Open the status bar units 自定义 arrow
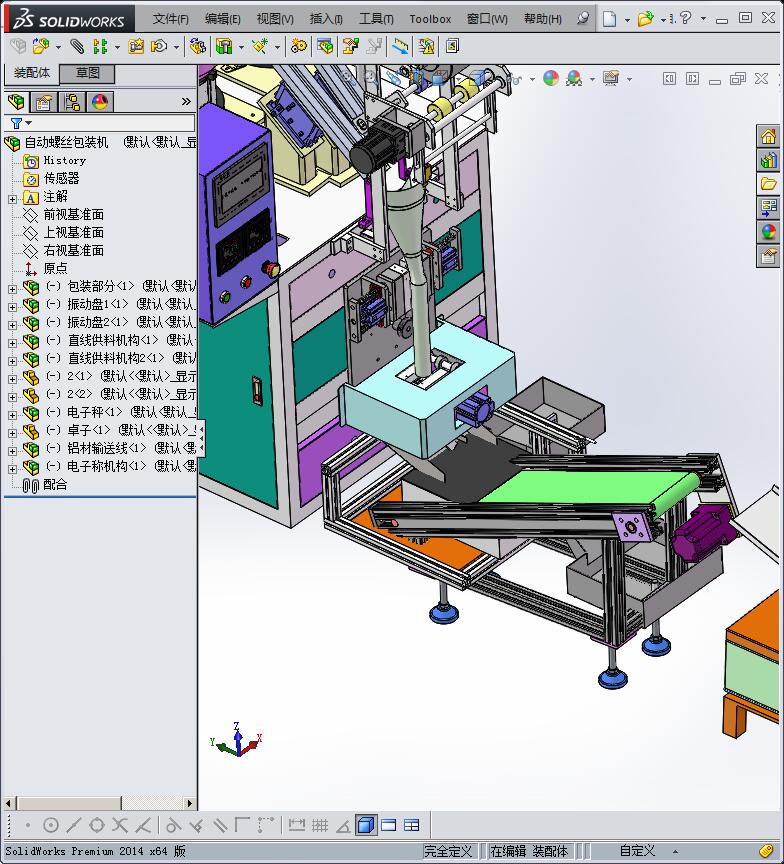 [675, 851]
